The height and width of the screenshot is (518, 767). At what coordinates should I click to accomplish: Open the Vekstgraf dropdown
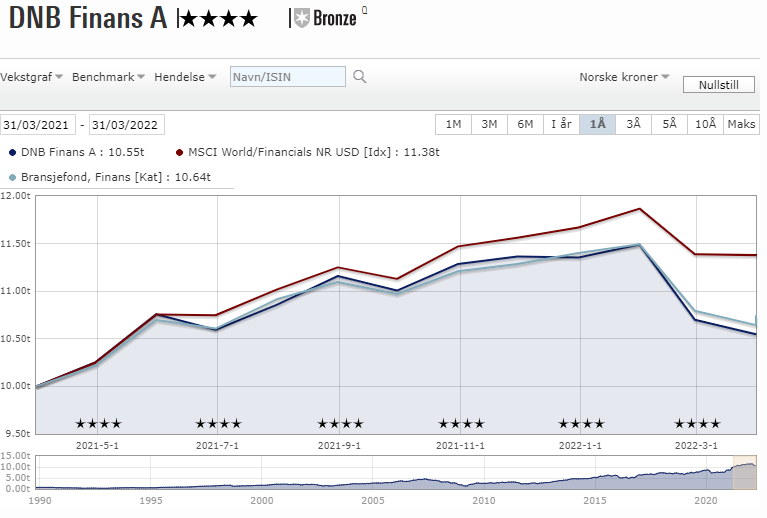pyautogui.click(x=31, y=77)
